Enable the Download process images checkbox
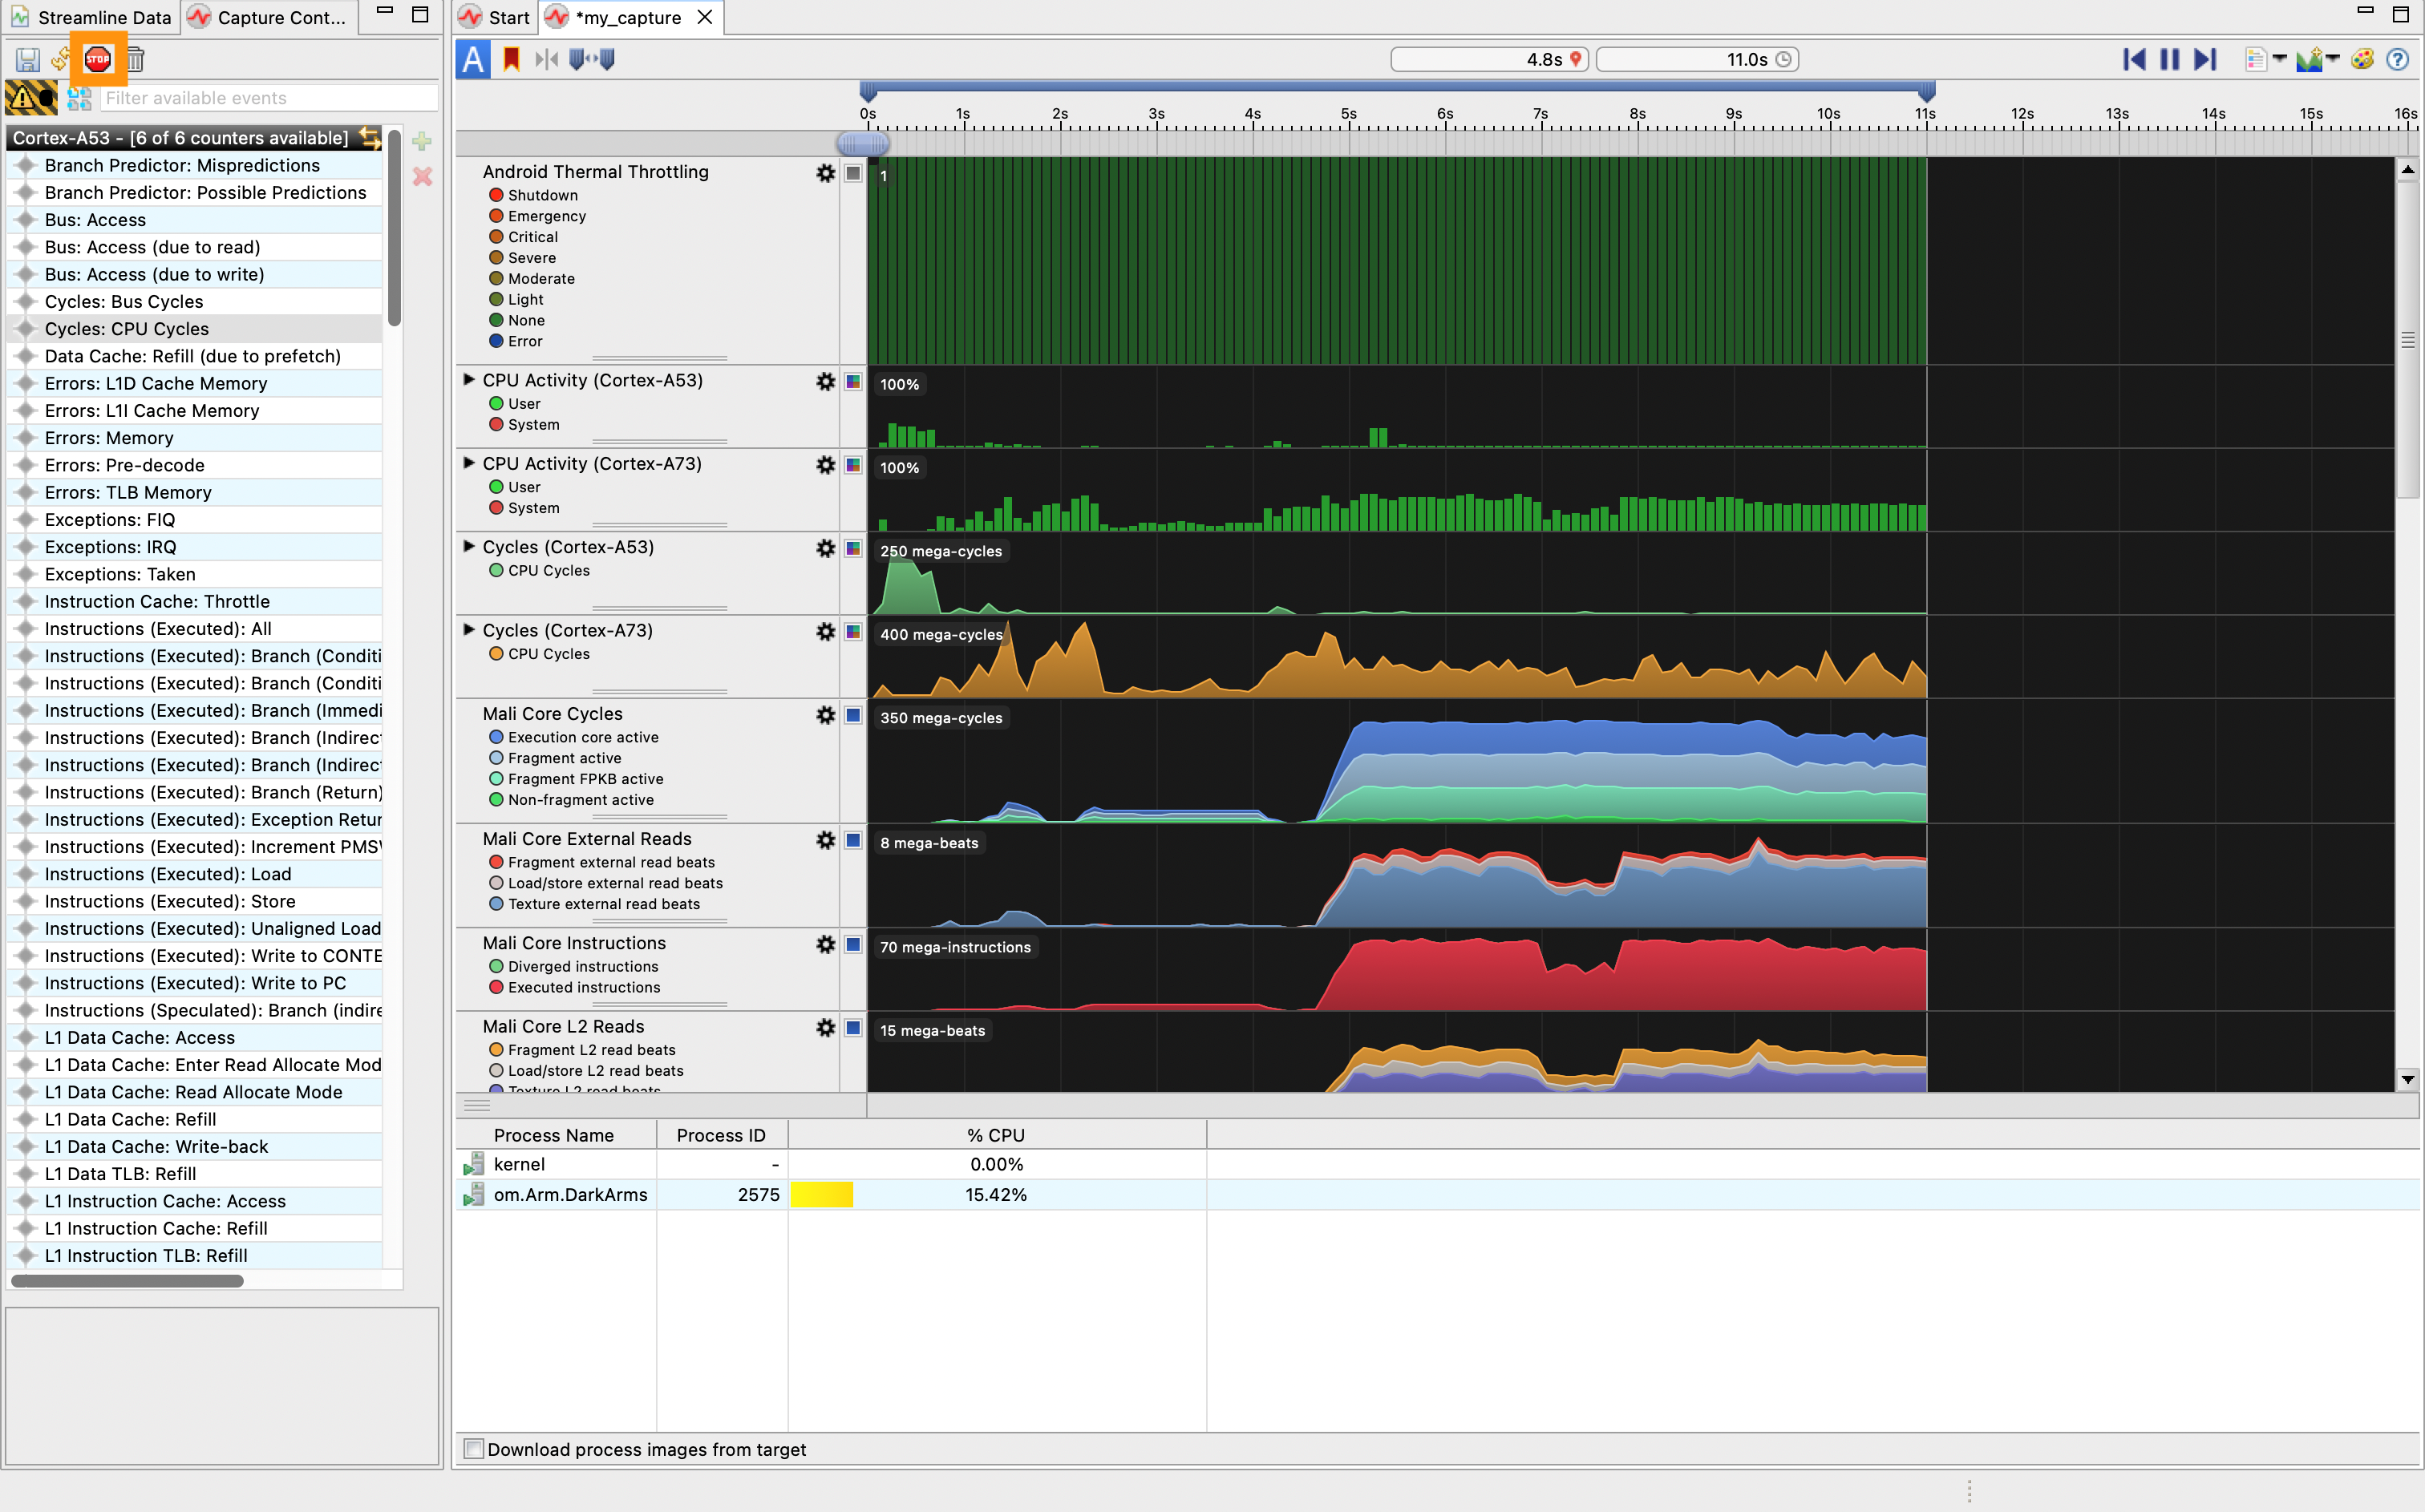This screenshot has width=2425, height=1512. (x=471, y=1449)
